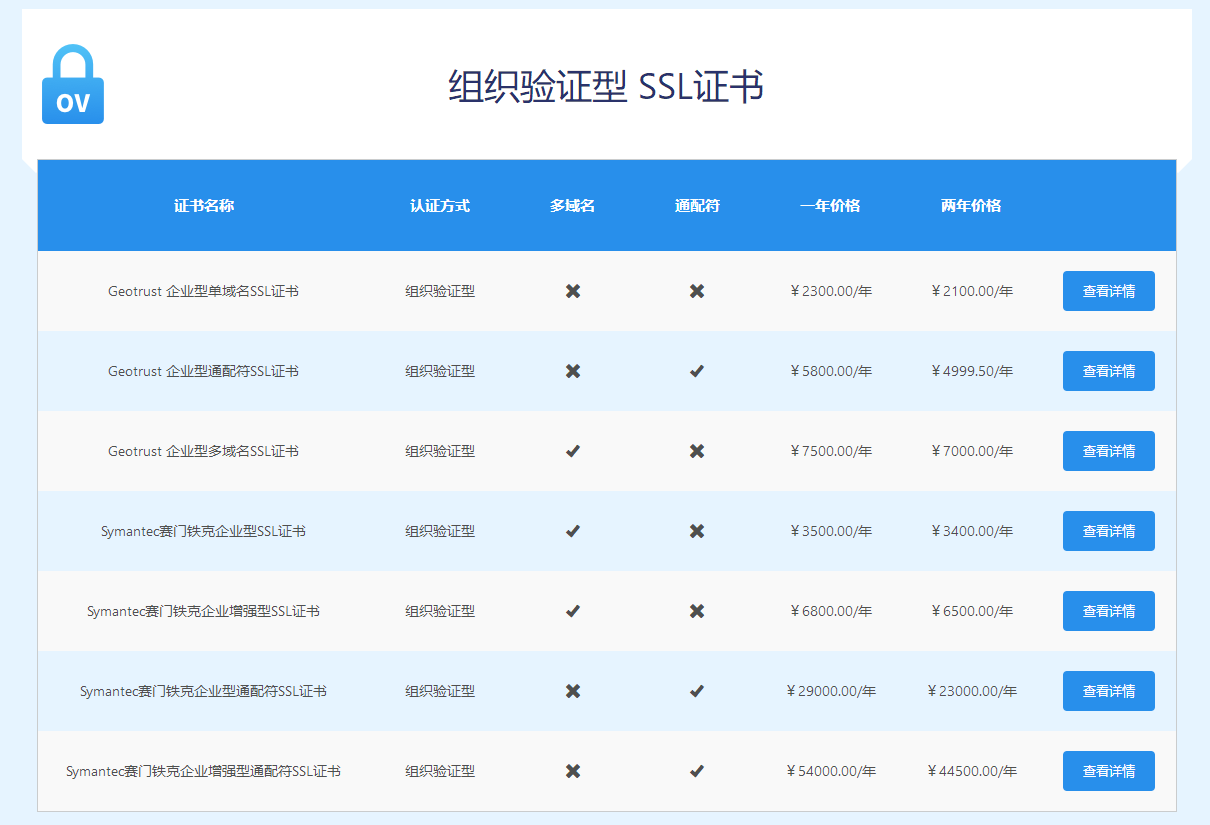Screen dimensions: 1210x825
Task: Click the 认证方式 column header
Action: (440, 206)
